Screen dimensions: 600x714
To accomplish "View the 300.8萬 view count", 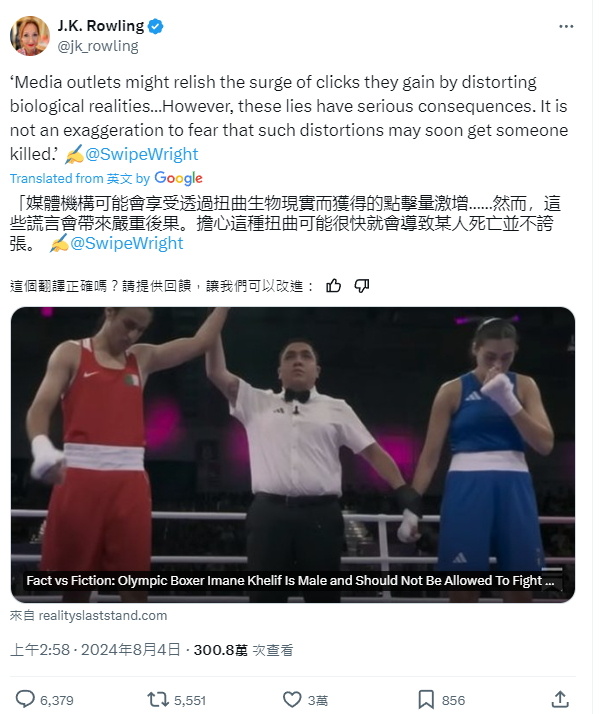I will click(x=243, y=650).
